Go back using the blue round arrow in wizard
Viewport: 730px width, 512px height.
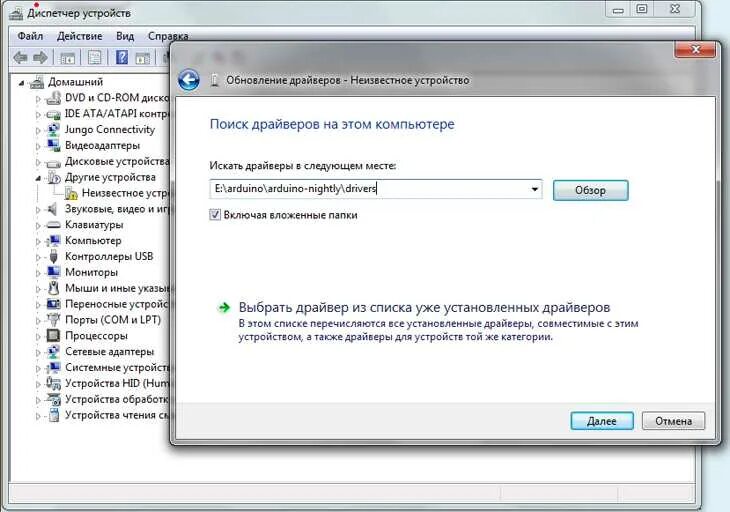coord(189,80)
